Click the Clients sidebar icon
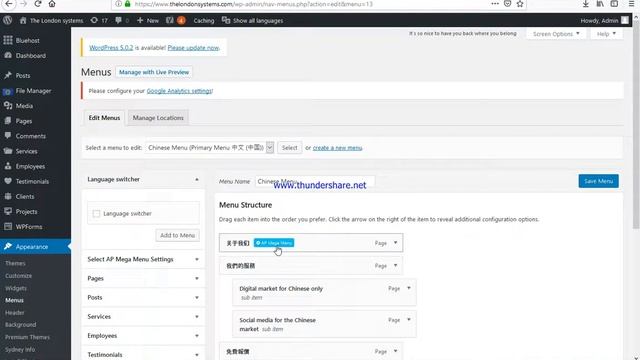640x360 pixels. [8, 196]
